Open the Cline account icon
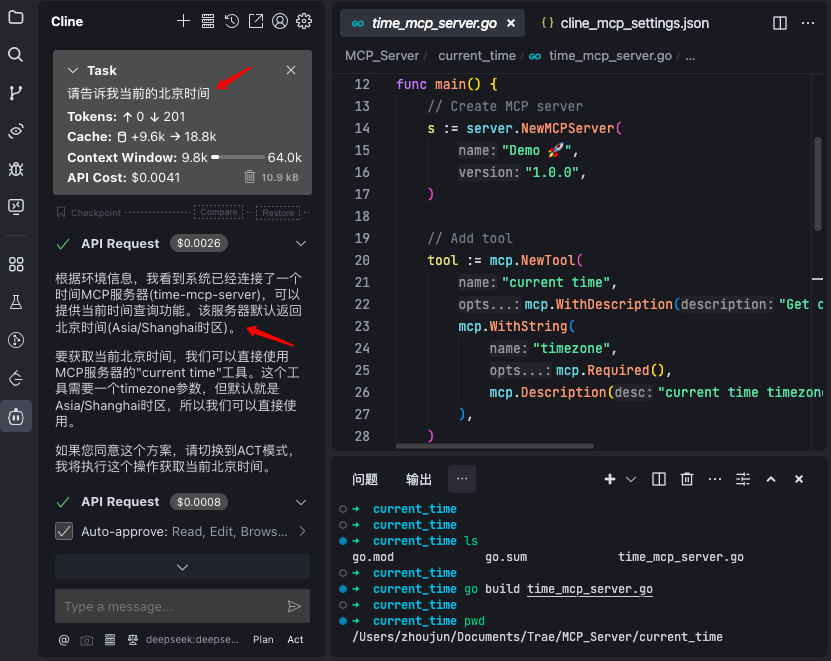831x661 pixels. (280, 21)
